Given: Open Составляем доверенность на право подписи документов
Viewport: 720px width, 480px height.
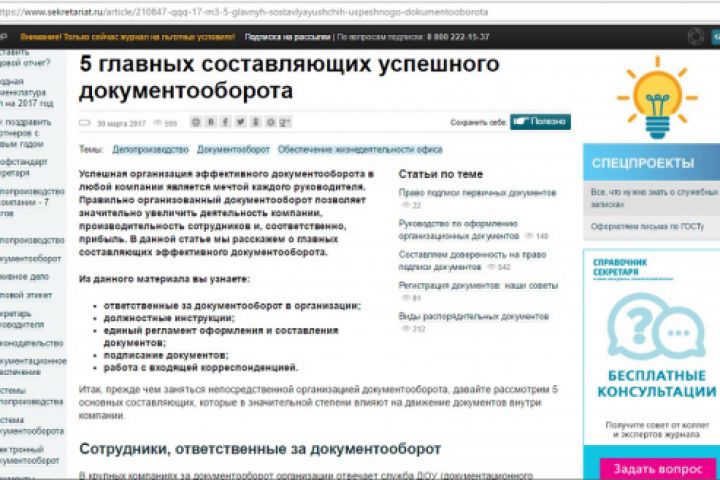Looking at the screenshot, I should tap(472, 260).
